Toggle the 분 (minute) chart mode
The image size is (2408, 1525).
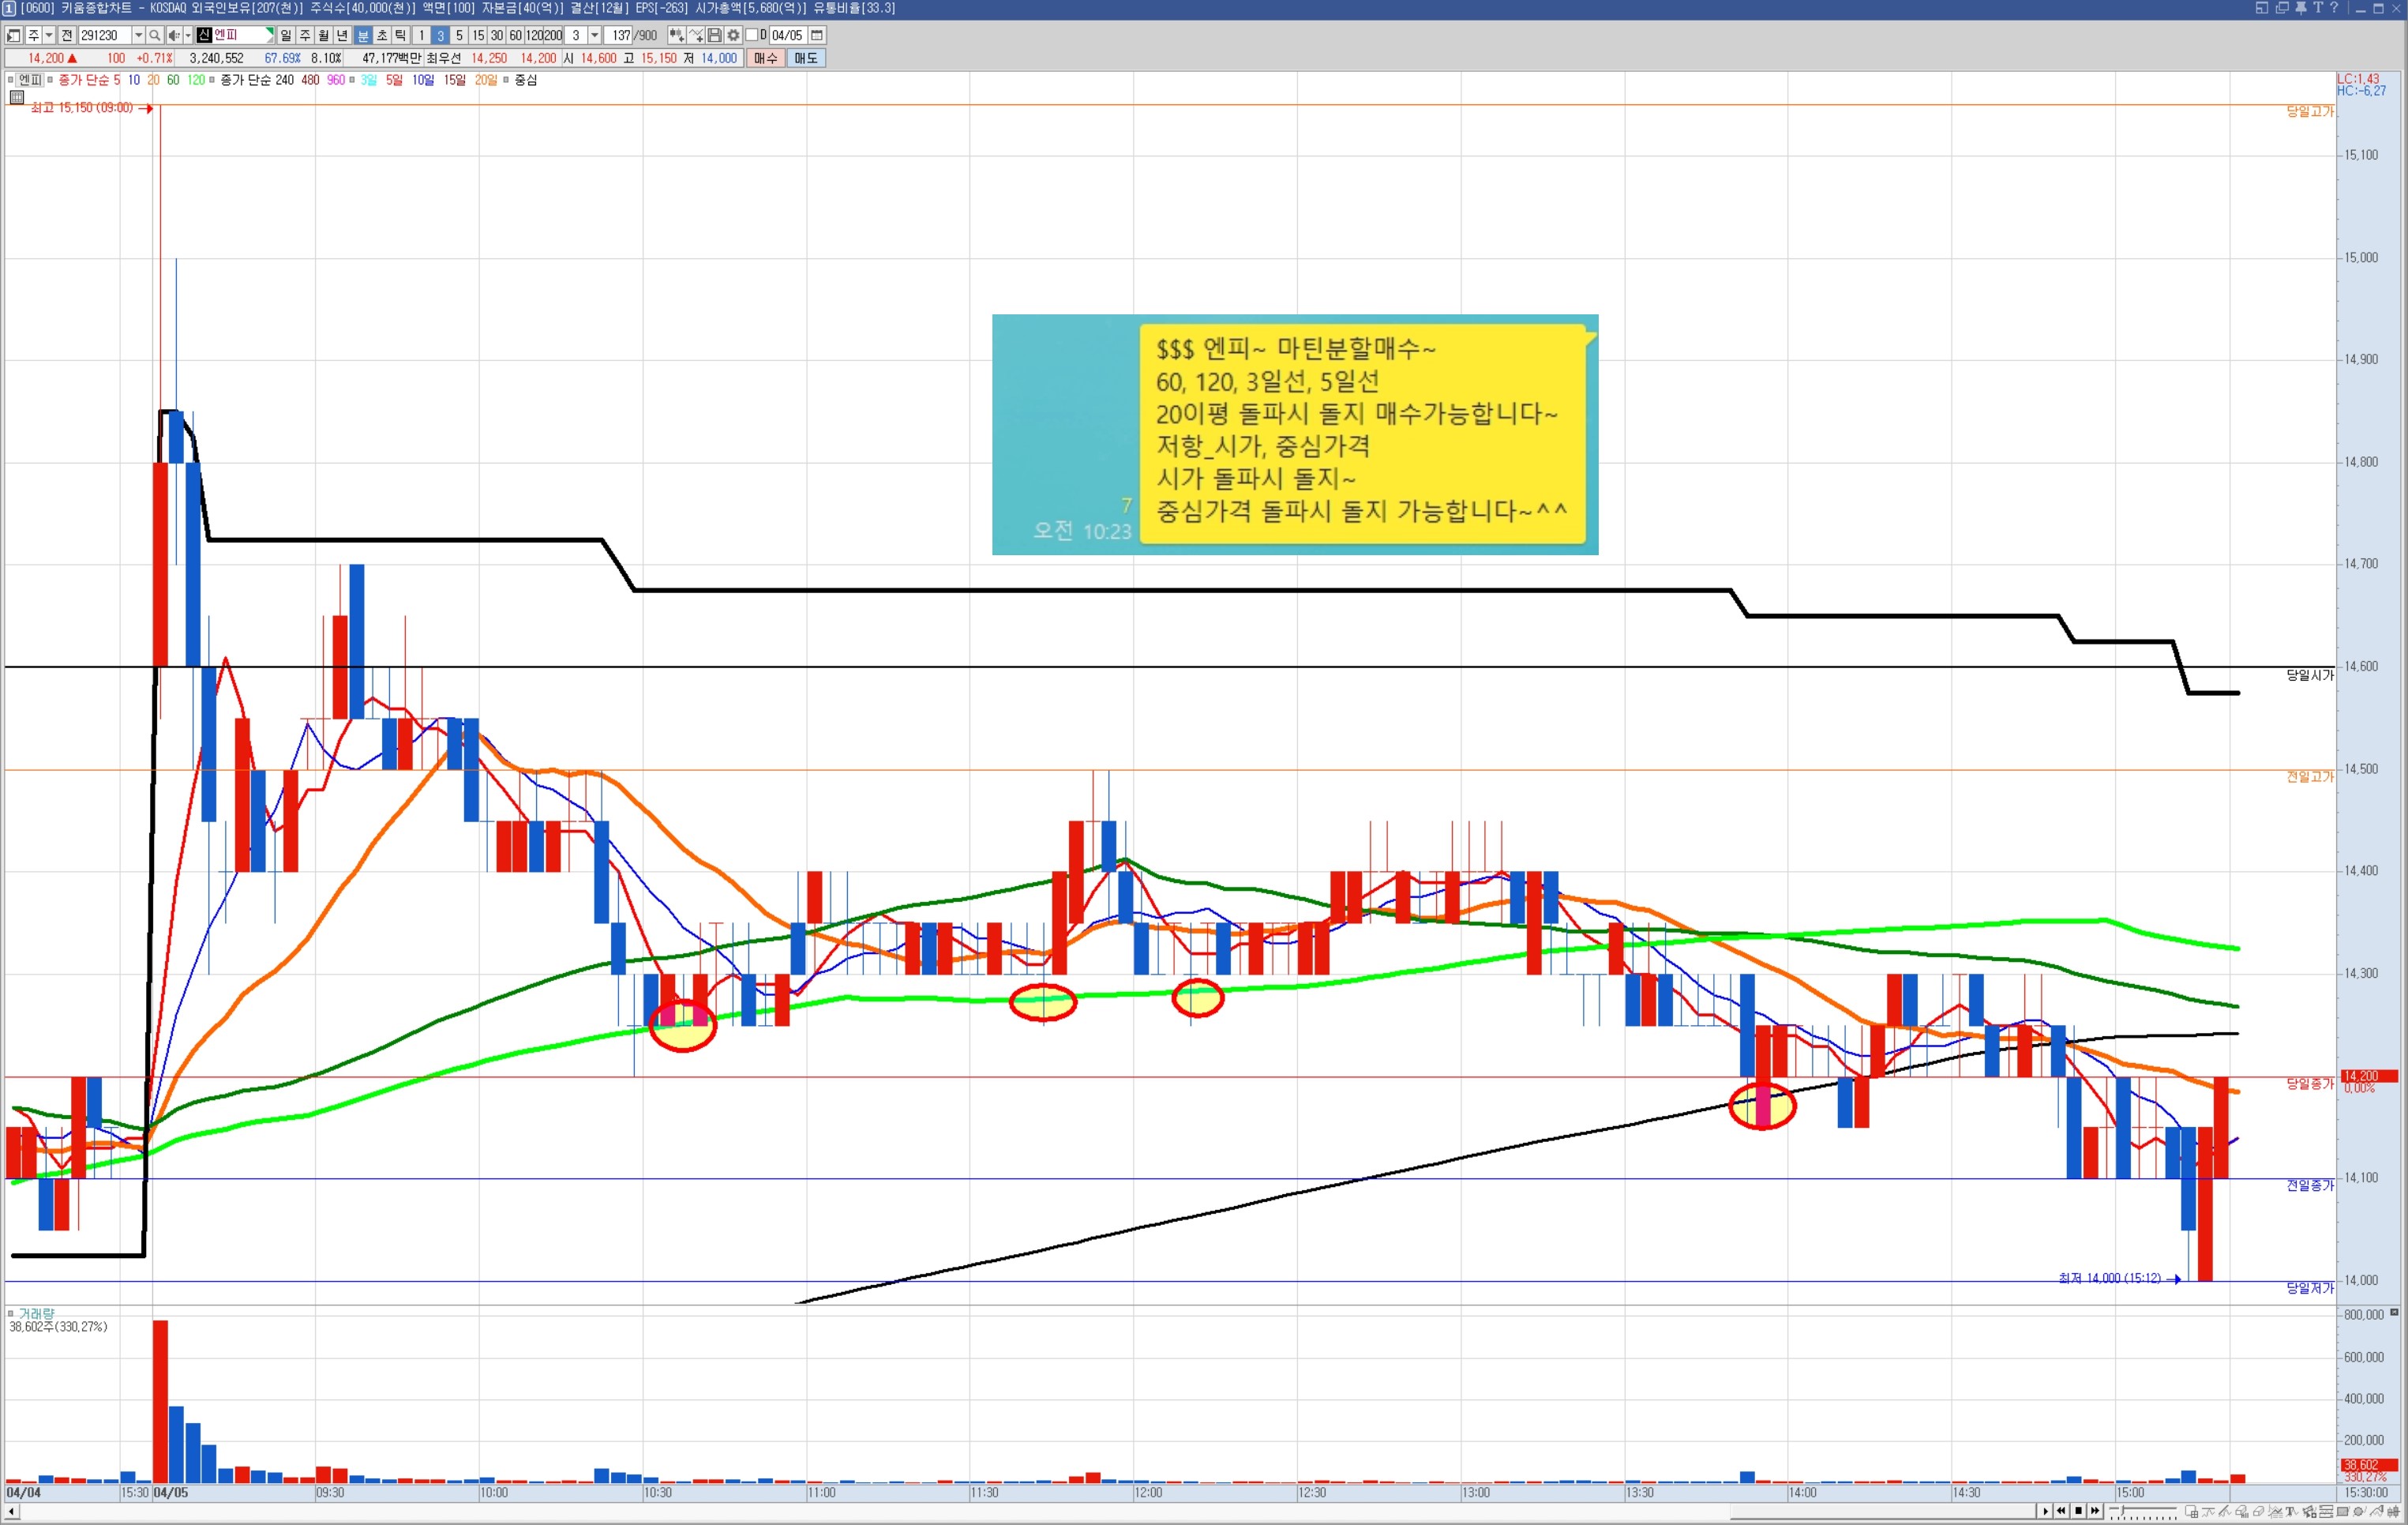(x=363, y=35)
